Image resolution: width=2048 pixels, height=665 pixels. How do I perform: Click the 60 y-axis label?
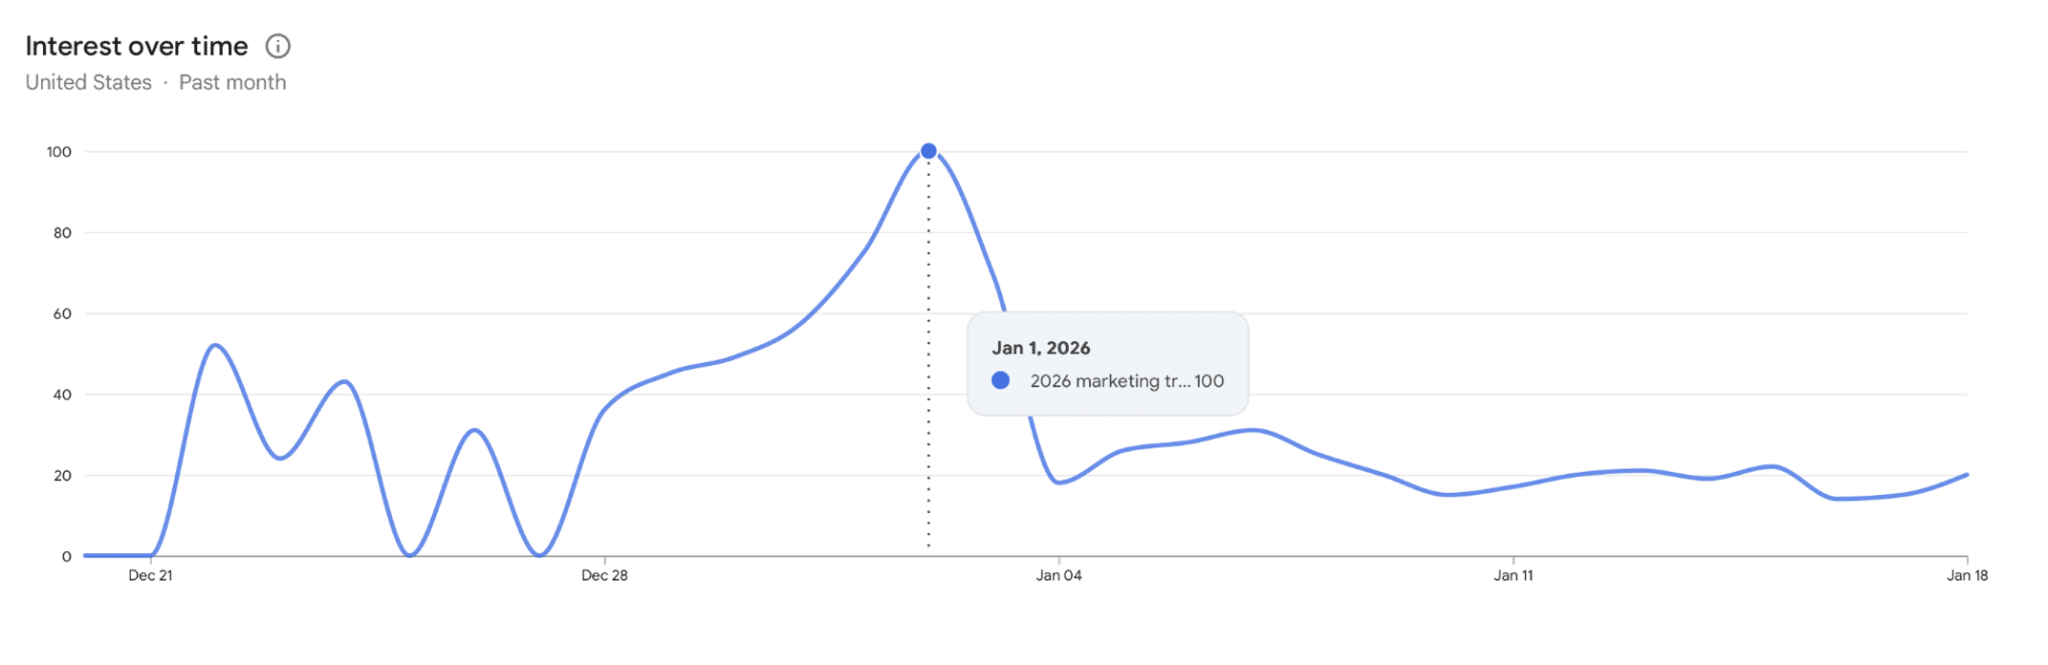pos(62,314)
